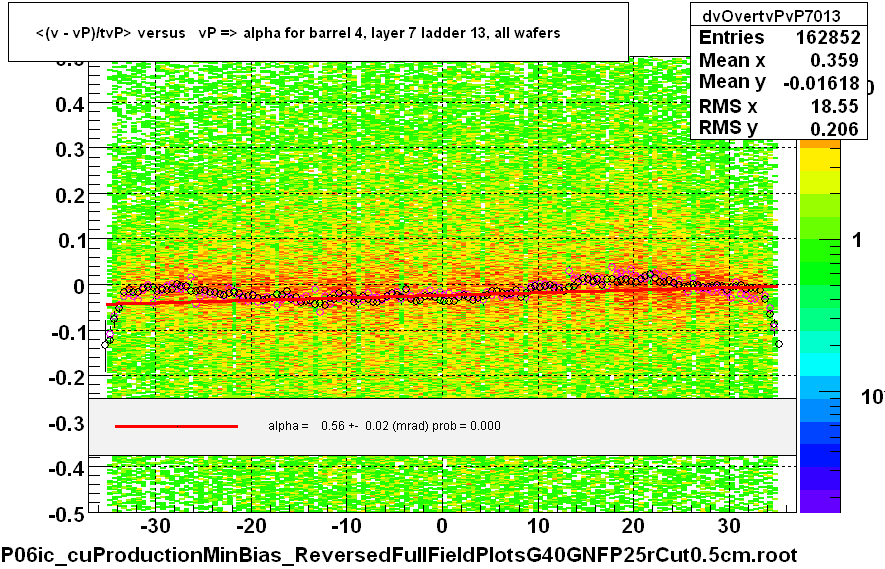Click the color scale label 1

point(857,240)
